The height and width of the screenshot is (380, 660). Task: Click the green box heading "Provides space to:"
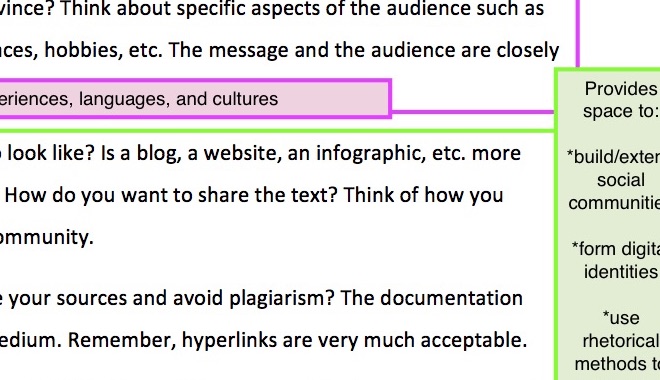point(621,100)
